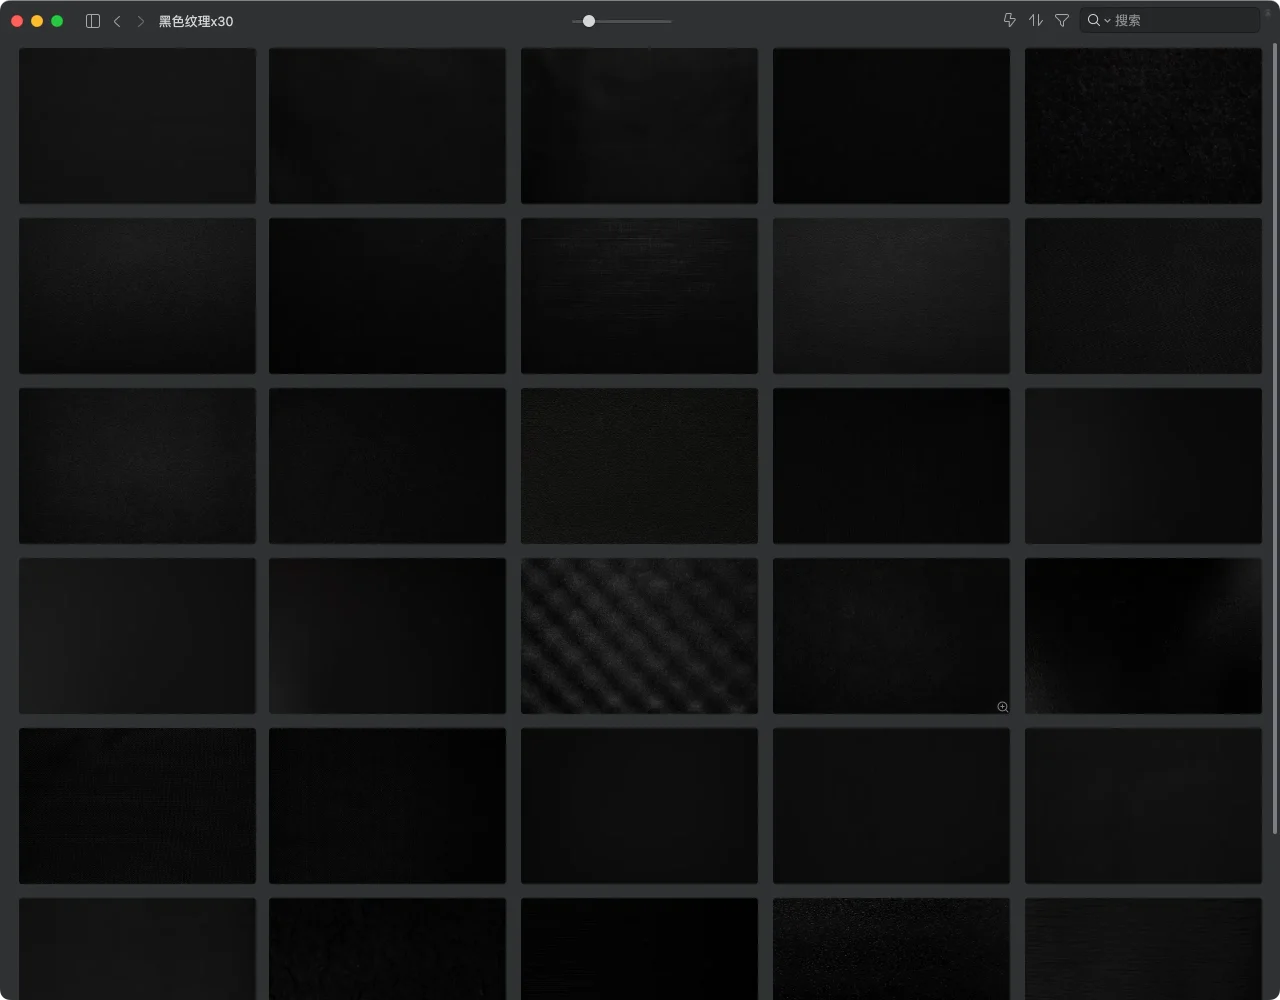Maximize the window with the green button
Image resolution: width=1280 pixels, height=1000 pixels.
pos(57,21)
